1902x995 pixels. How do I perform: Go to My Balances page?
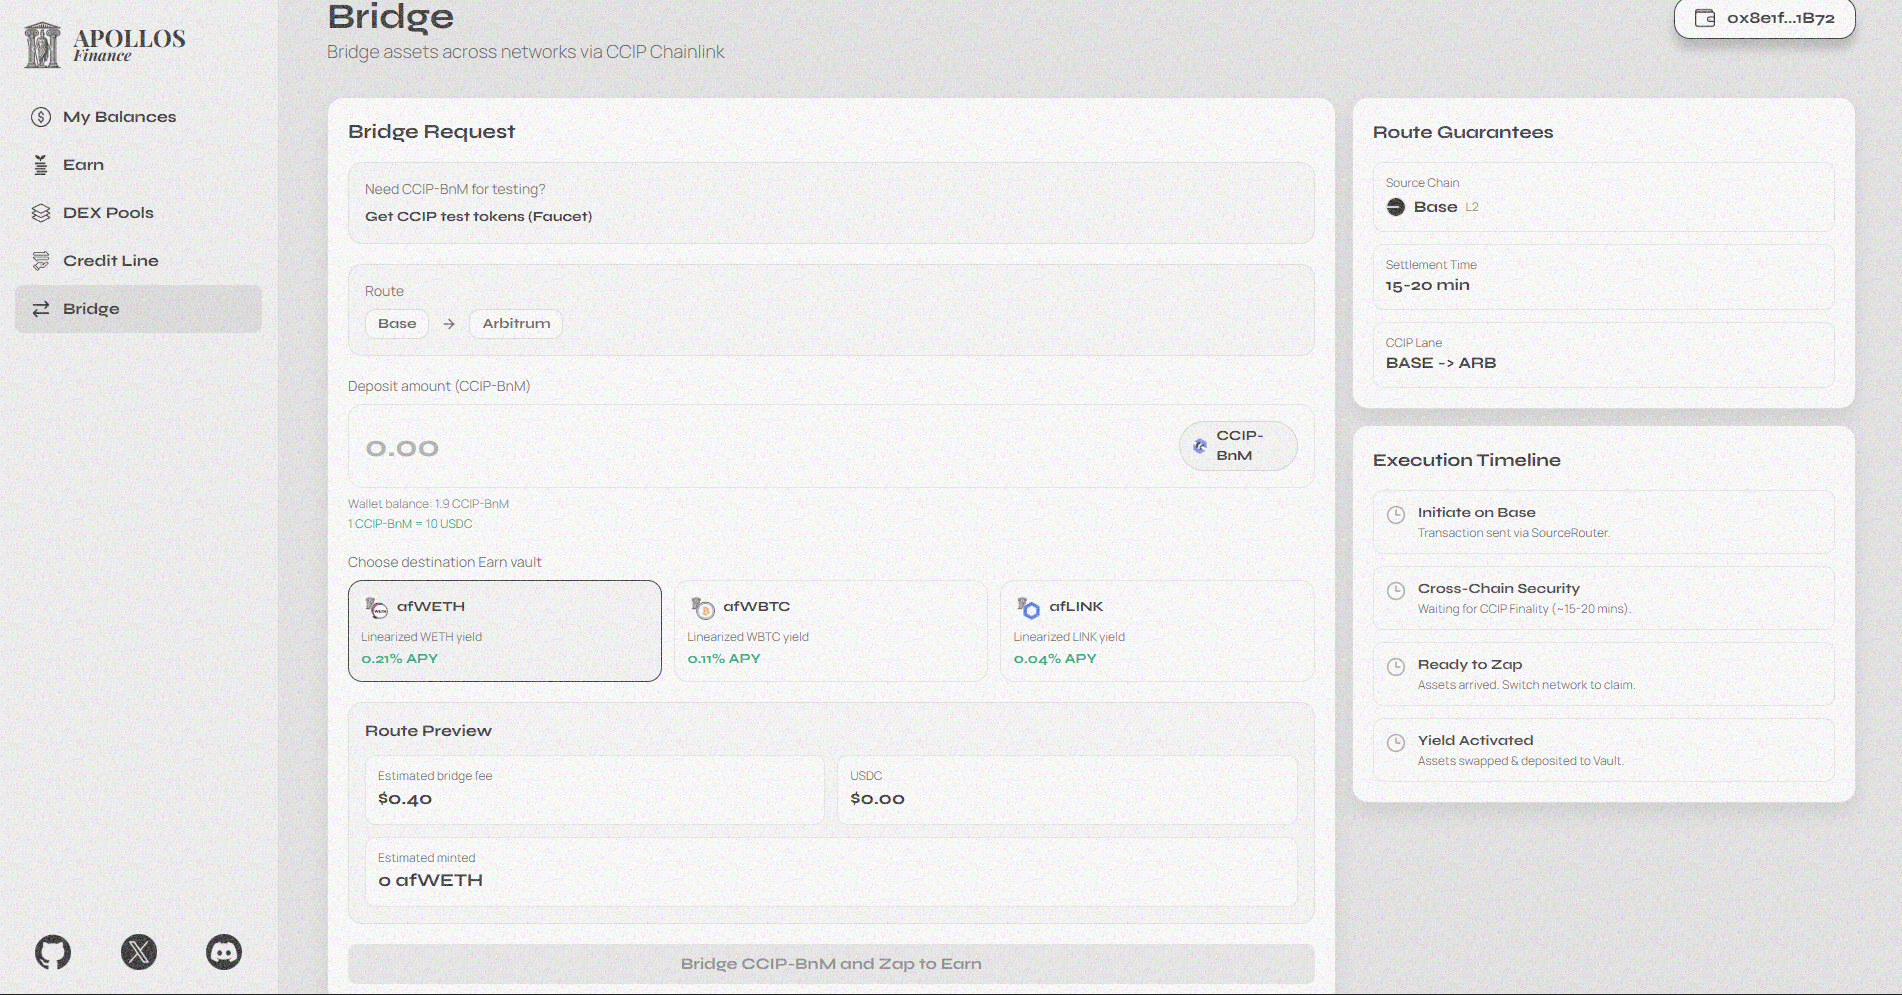pyautogui.click(x=119, y=117)
